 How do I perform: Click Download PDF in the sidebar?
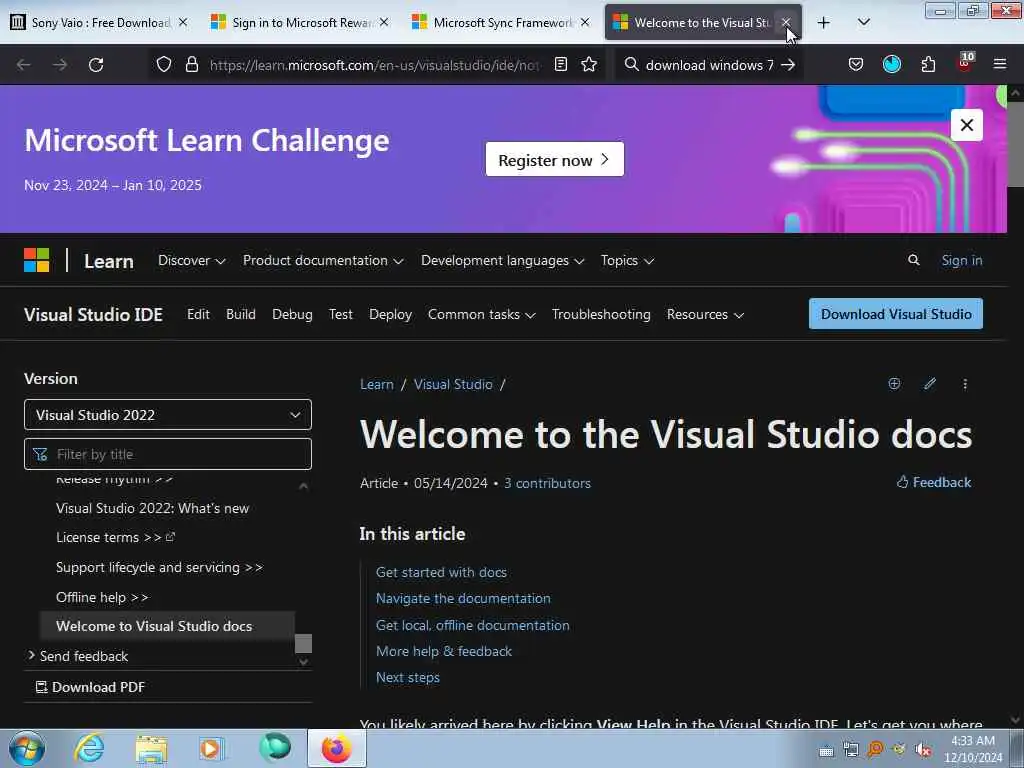tap(90, 687)
